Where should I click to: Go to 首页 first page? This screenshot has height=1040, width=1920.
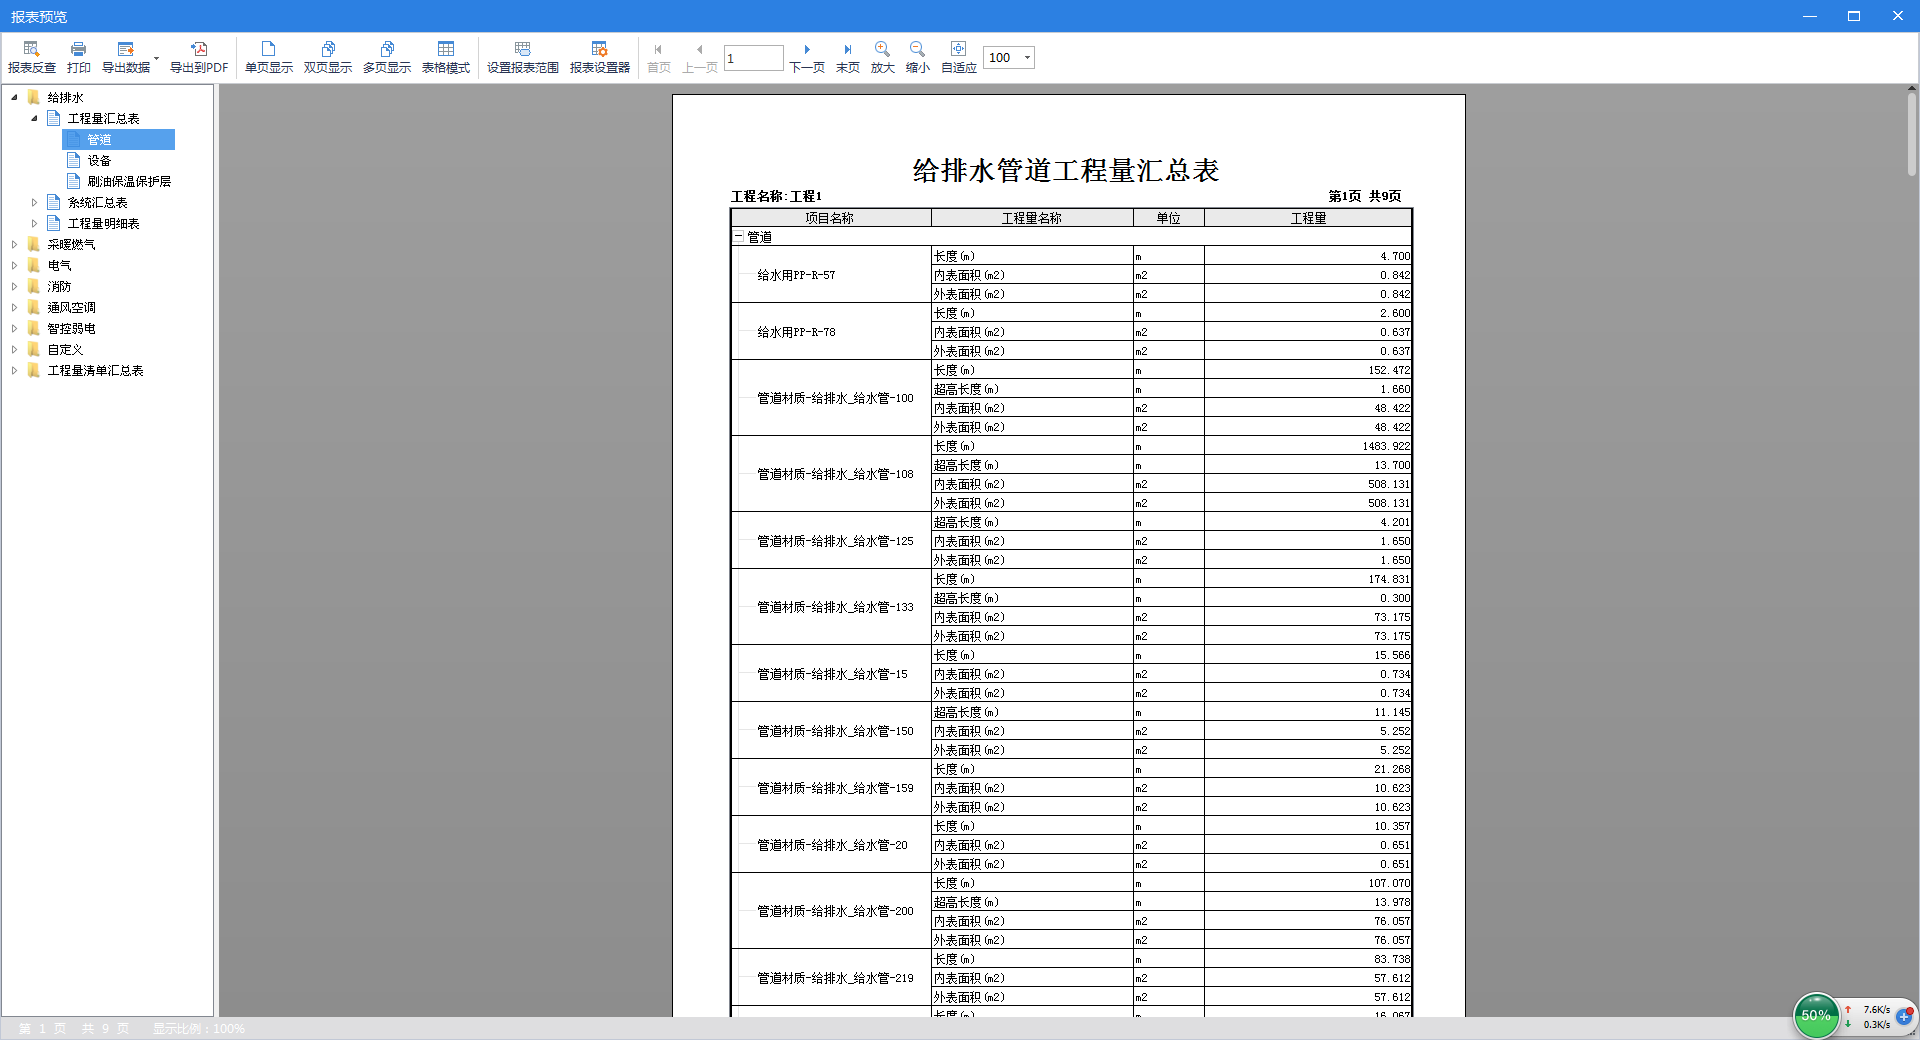pyautogui.click(x=658, y=58)
